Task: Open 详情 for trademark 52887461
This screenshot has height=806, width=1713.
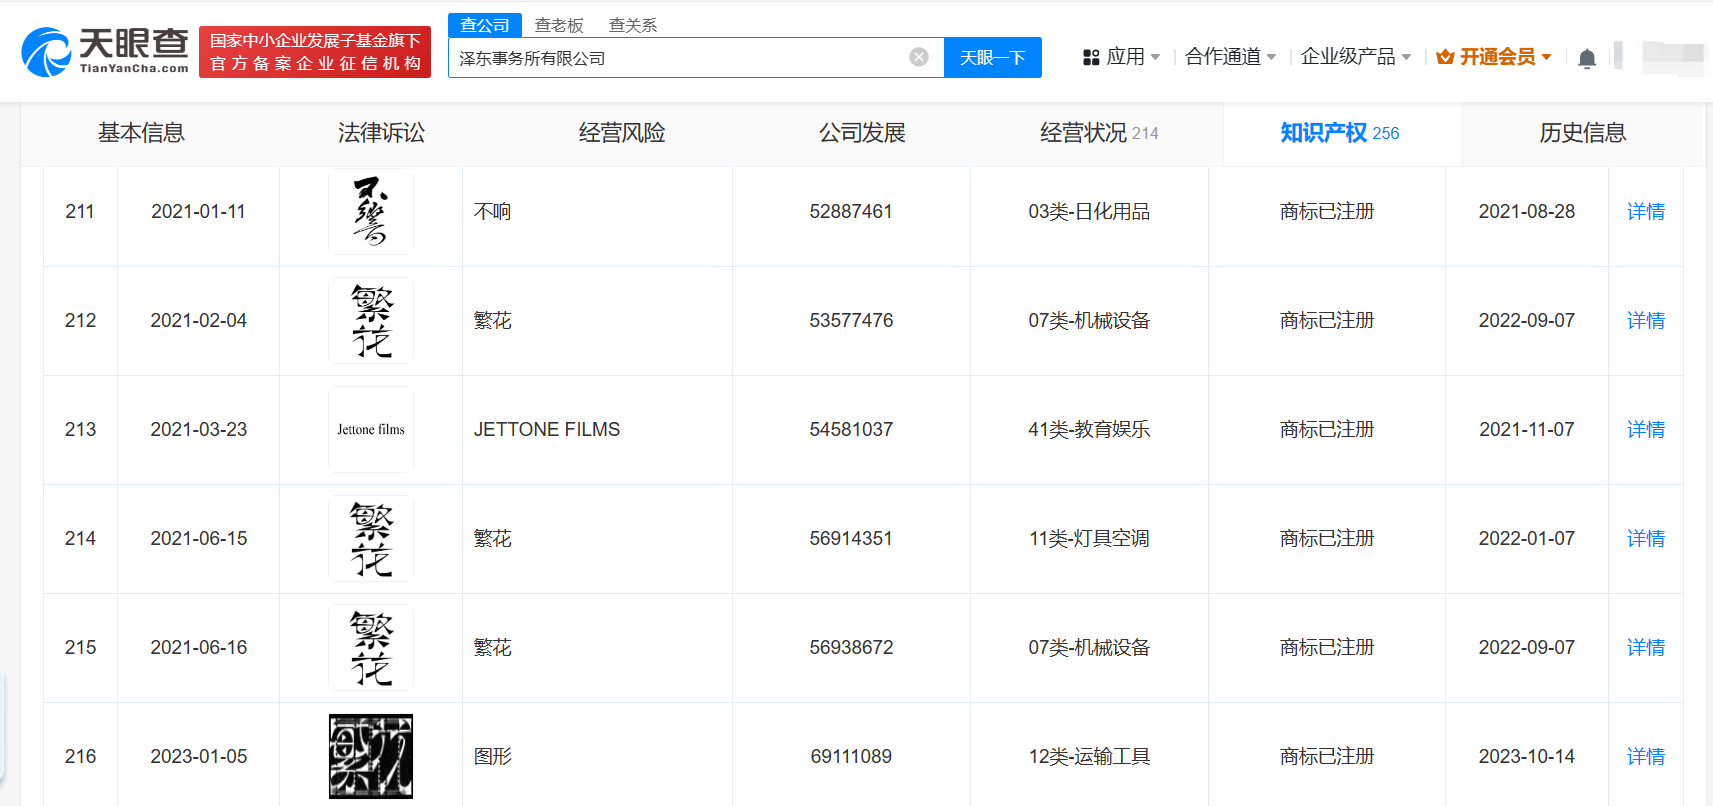Action: pos(1645,211)
